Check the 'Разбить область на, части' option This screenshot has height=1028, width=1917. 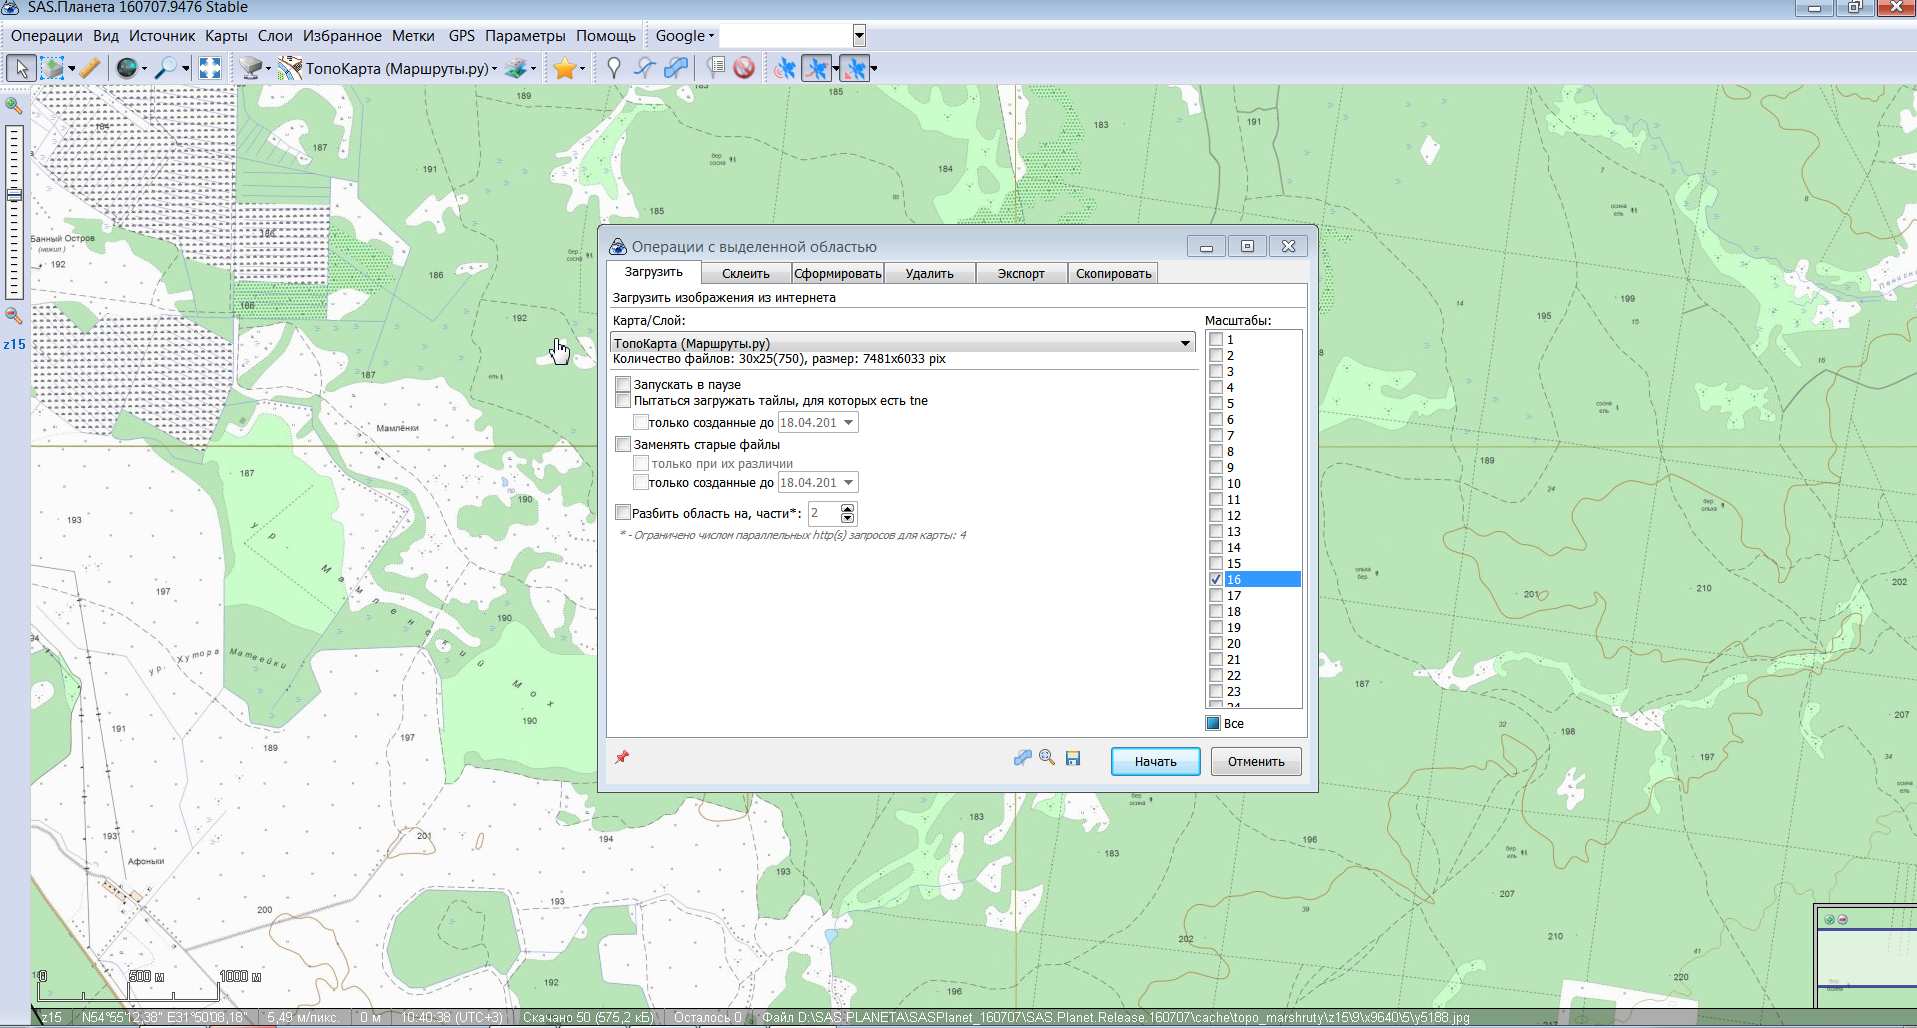(x=623, y=513)
